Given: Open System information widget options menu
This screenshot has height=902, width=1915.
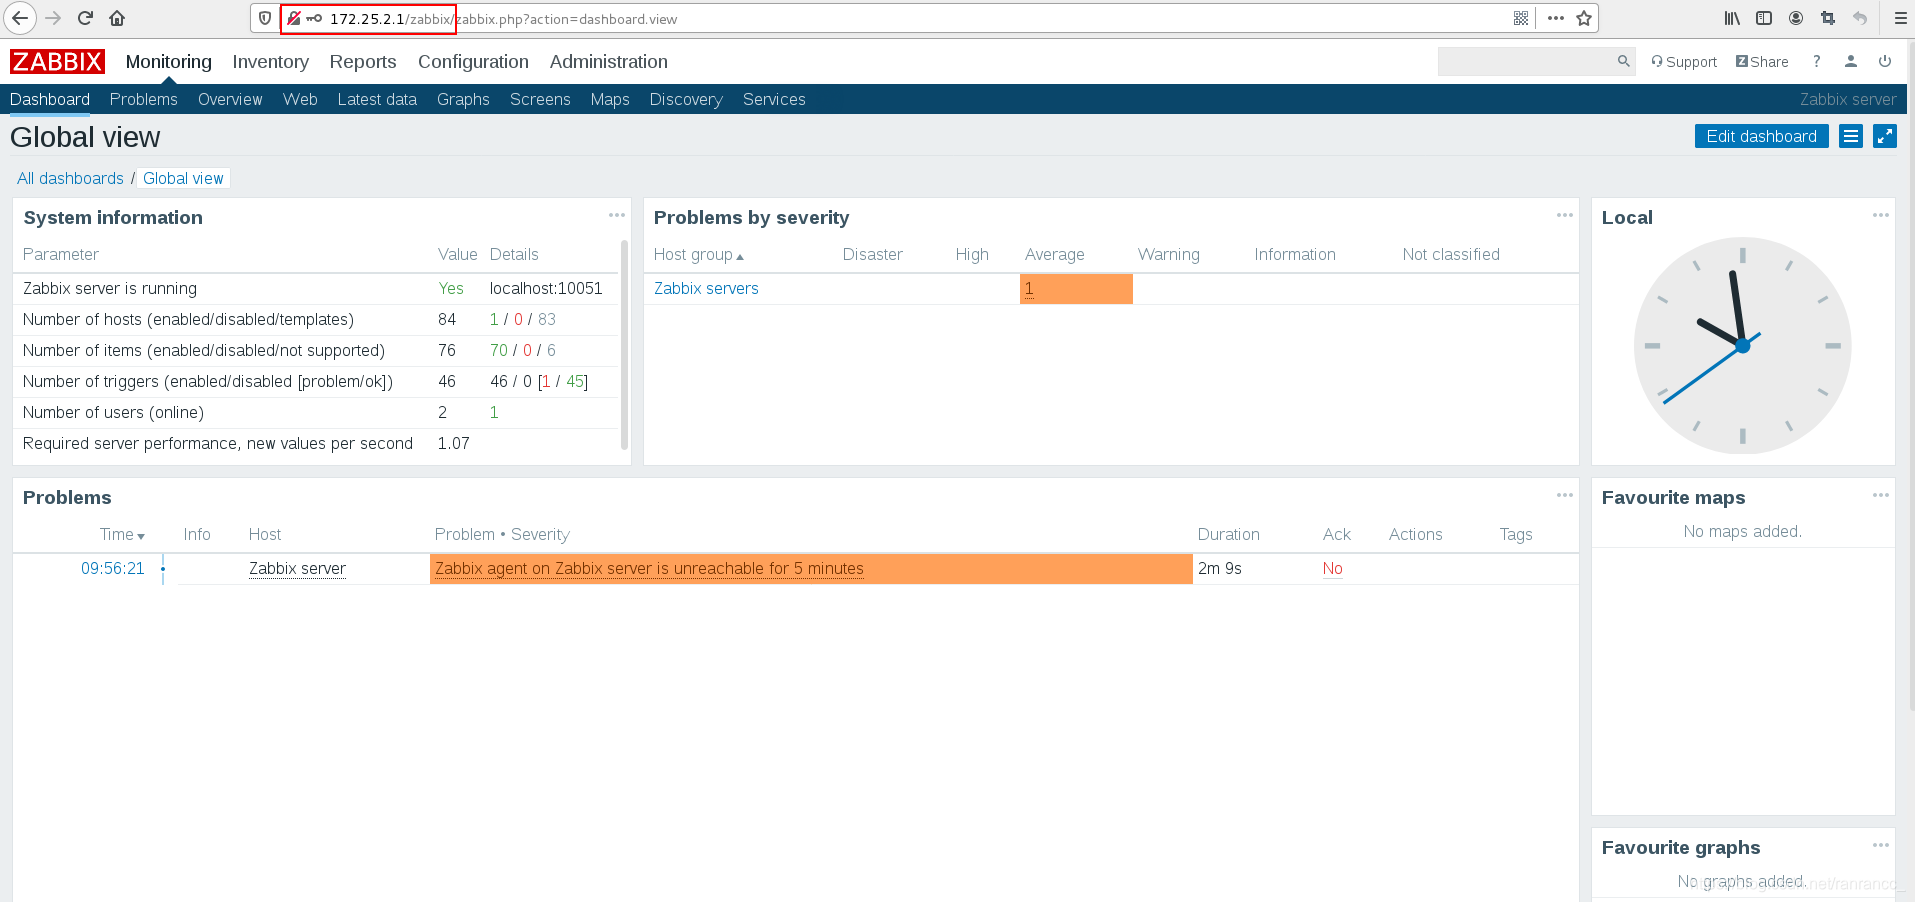Looking at the screenshot, I should click(617, 215).
